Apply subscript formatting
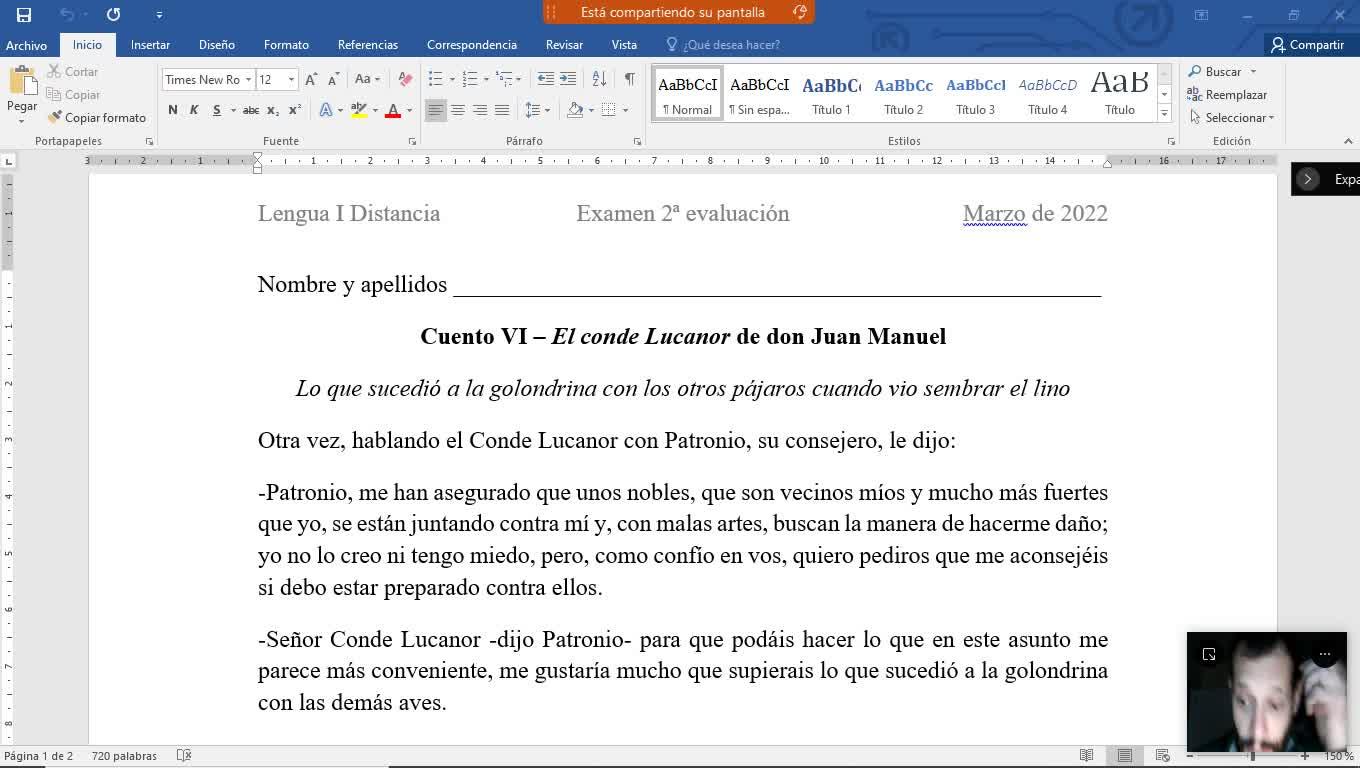Screen dimensions: 1360x768 point(274,110)
